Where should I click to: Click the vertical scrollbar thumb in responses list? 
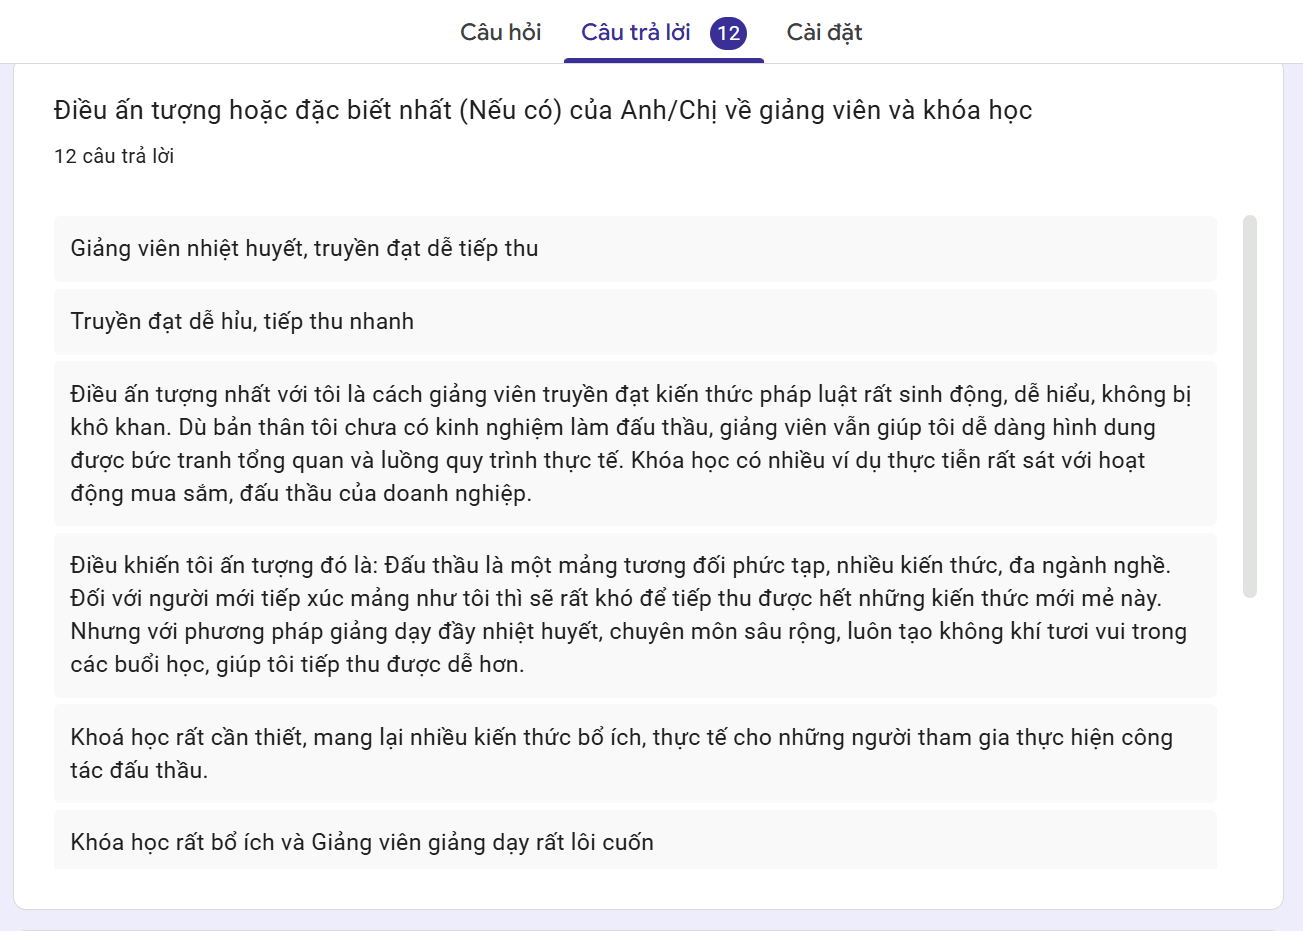pos(1249,406)
